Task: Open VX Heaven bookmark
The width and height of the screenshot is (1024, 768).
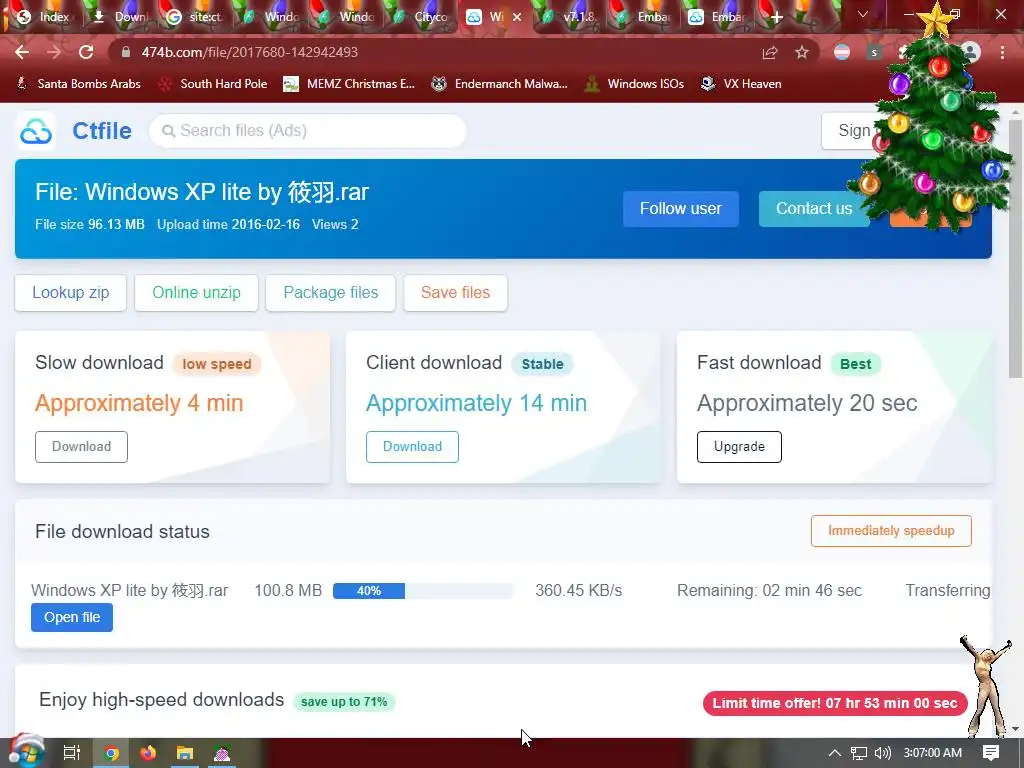Action: (x=741, y=84)
